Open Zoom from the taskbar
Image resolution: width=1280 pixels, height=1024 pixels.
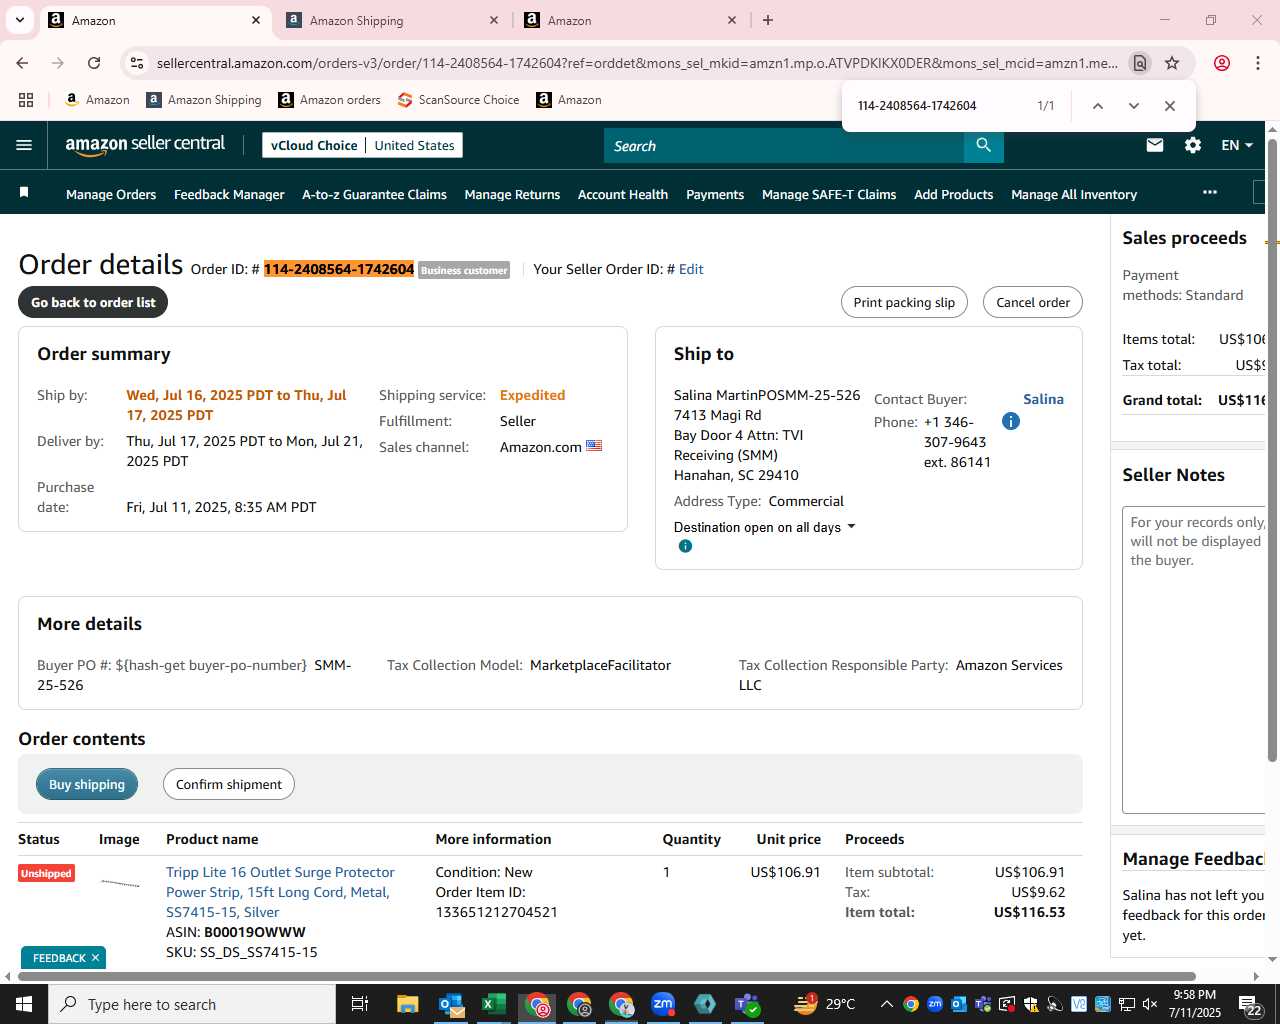pos(663,1004)
